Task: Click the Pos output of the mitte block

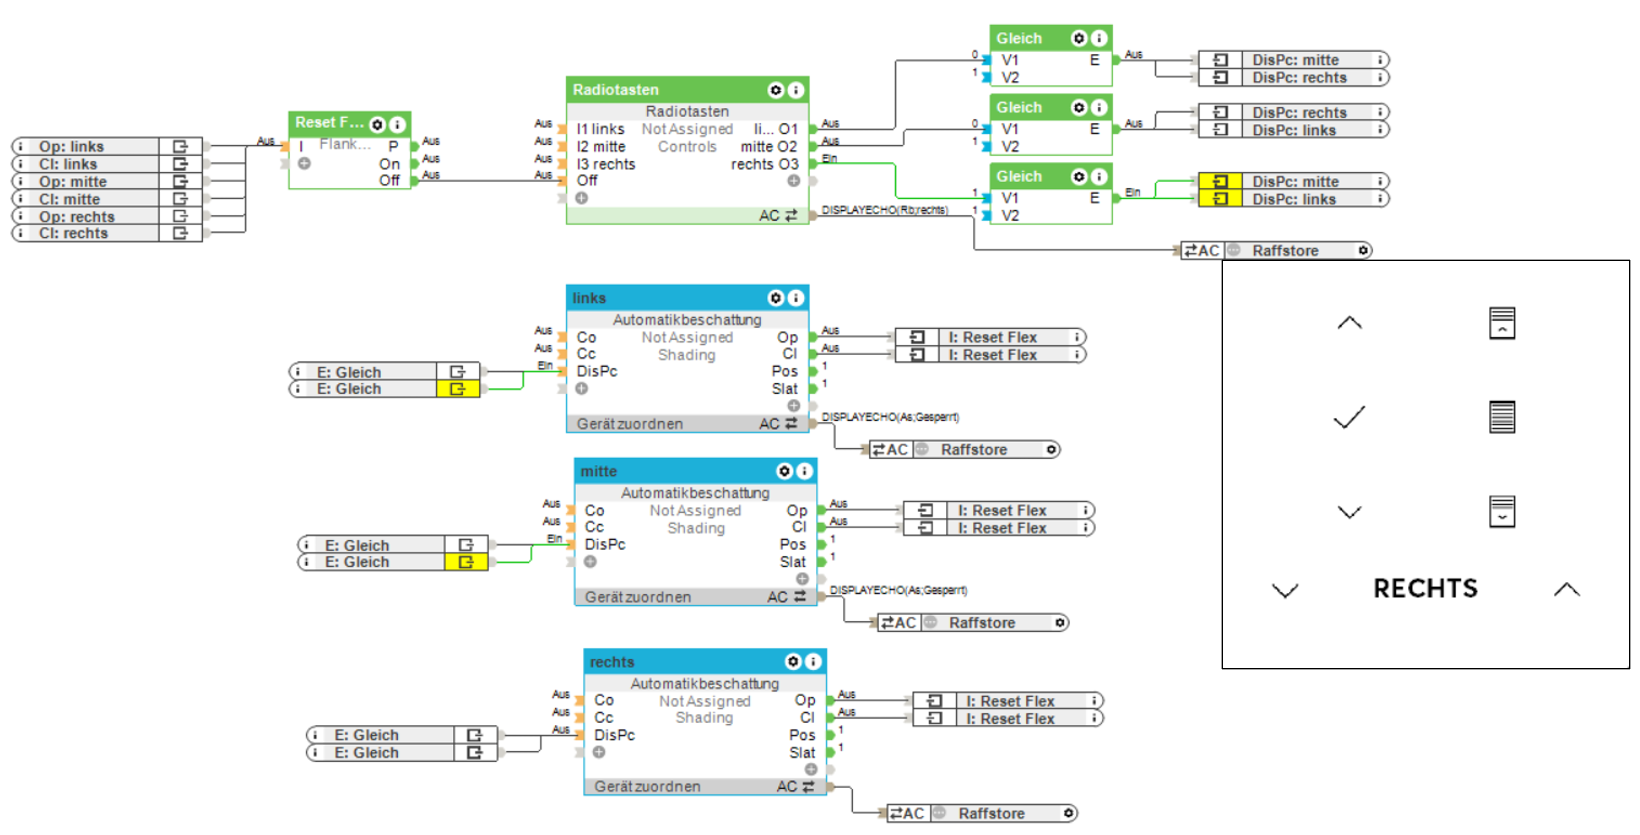Action: (x=793, y=544)
